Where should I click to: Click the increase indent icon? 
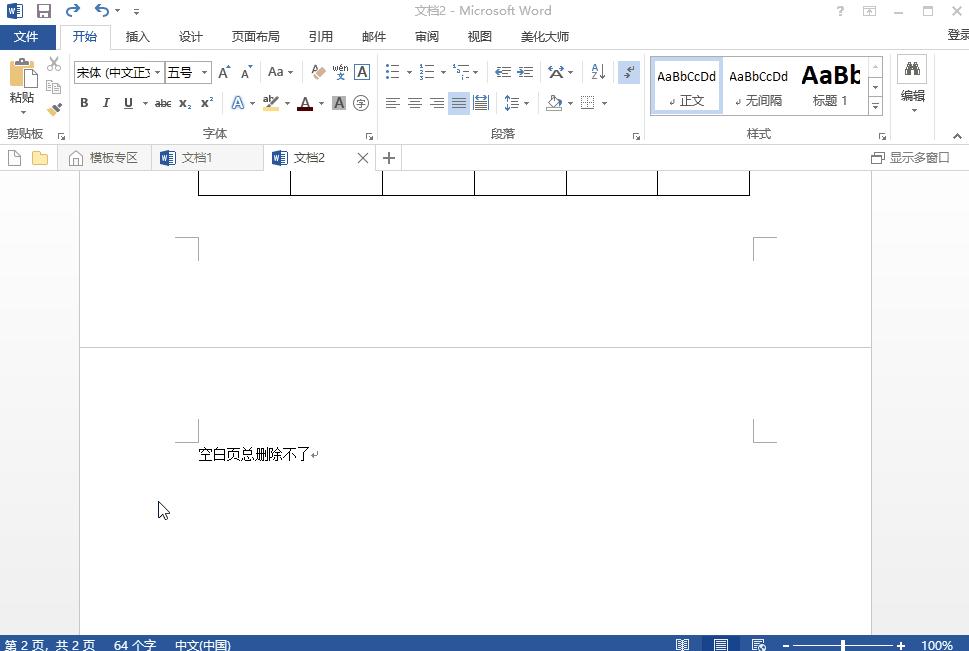click(x=524, y=71)
